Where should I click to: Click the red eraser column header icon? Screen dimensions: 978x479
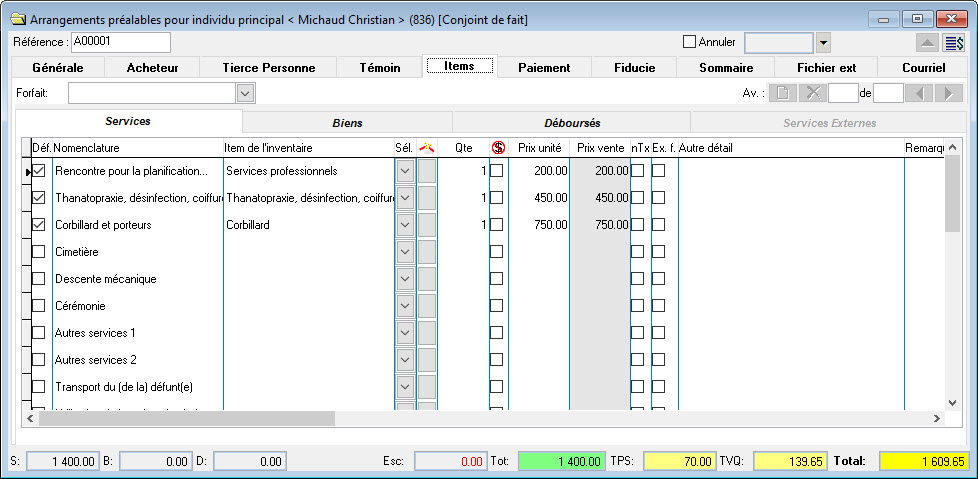427,148
